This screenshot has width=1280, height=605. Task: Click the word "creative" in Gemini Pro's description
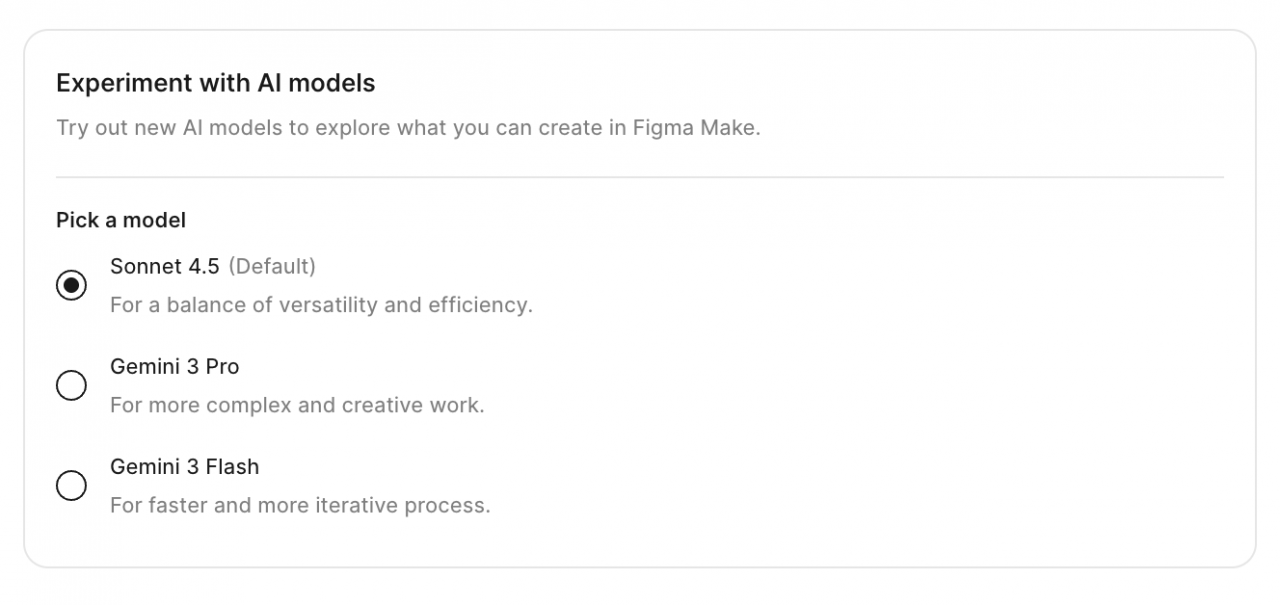coord(383,405)
